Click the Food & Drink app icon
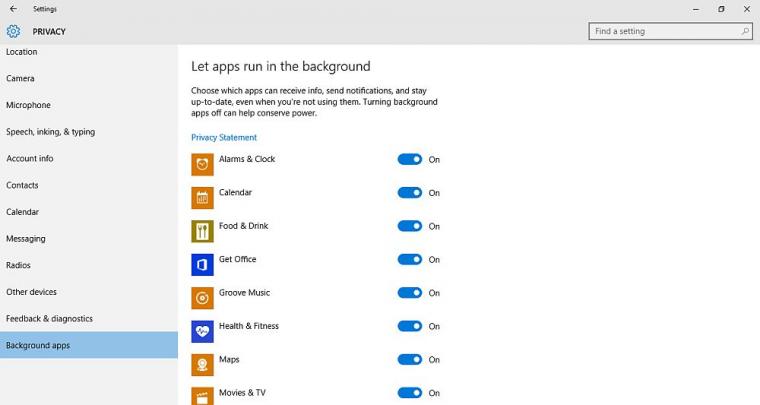This screenshot has height=405, width=760. point(202,232)
